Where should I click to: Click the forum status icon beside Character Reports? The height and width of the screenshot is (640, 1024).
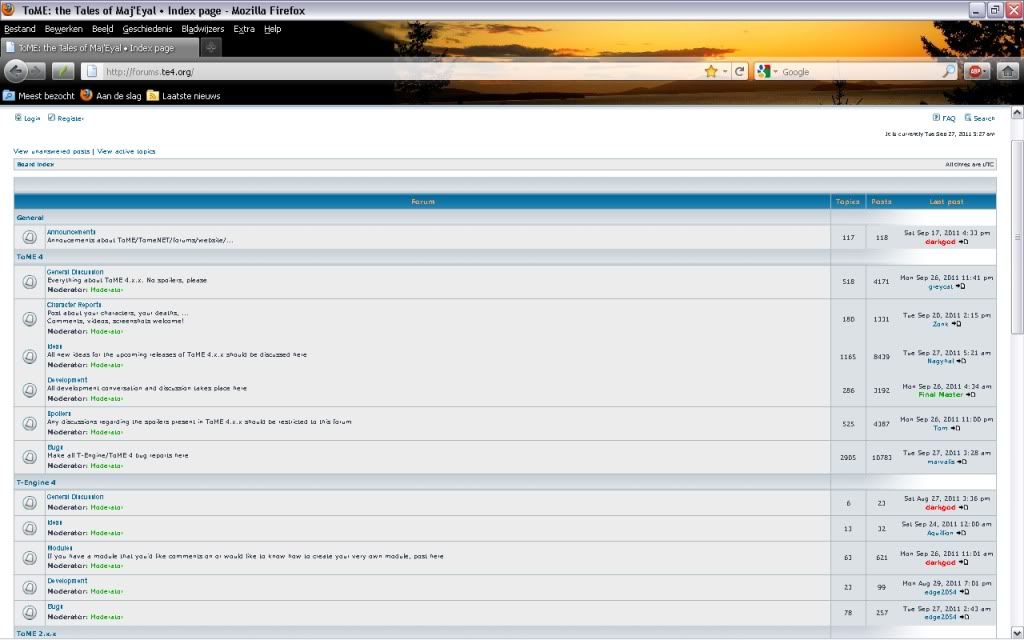coord(29,319)
